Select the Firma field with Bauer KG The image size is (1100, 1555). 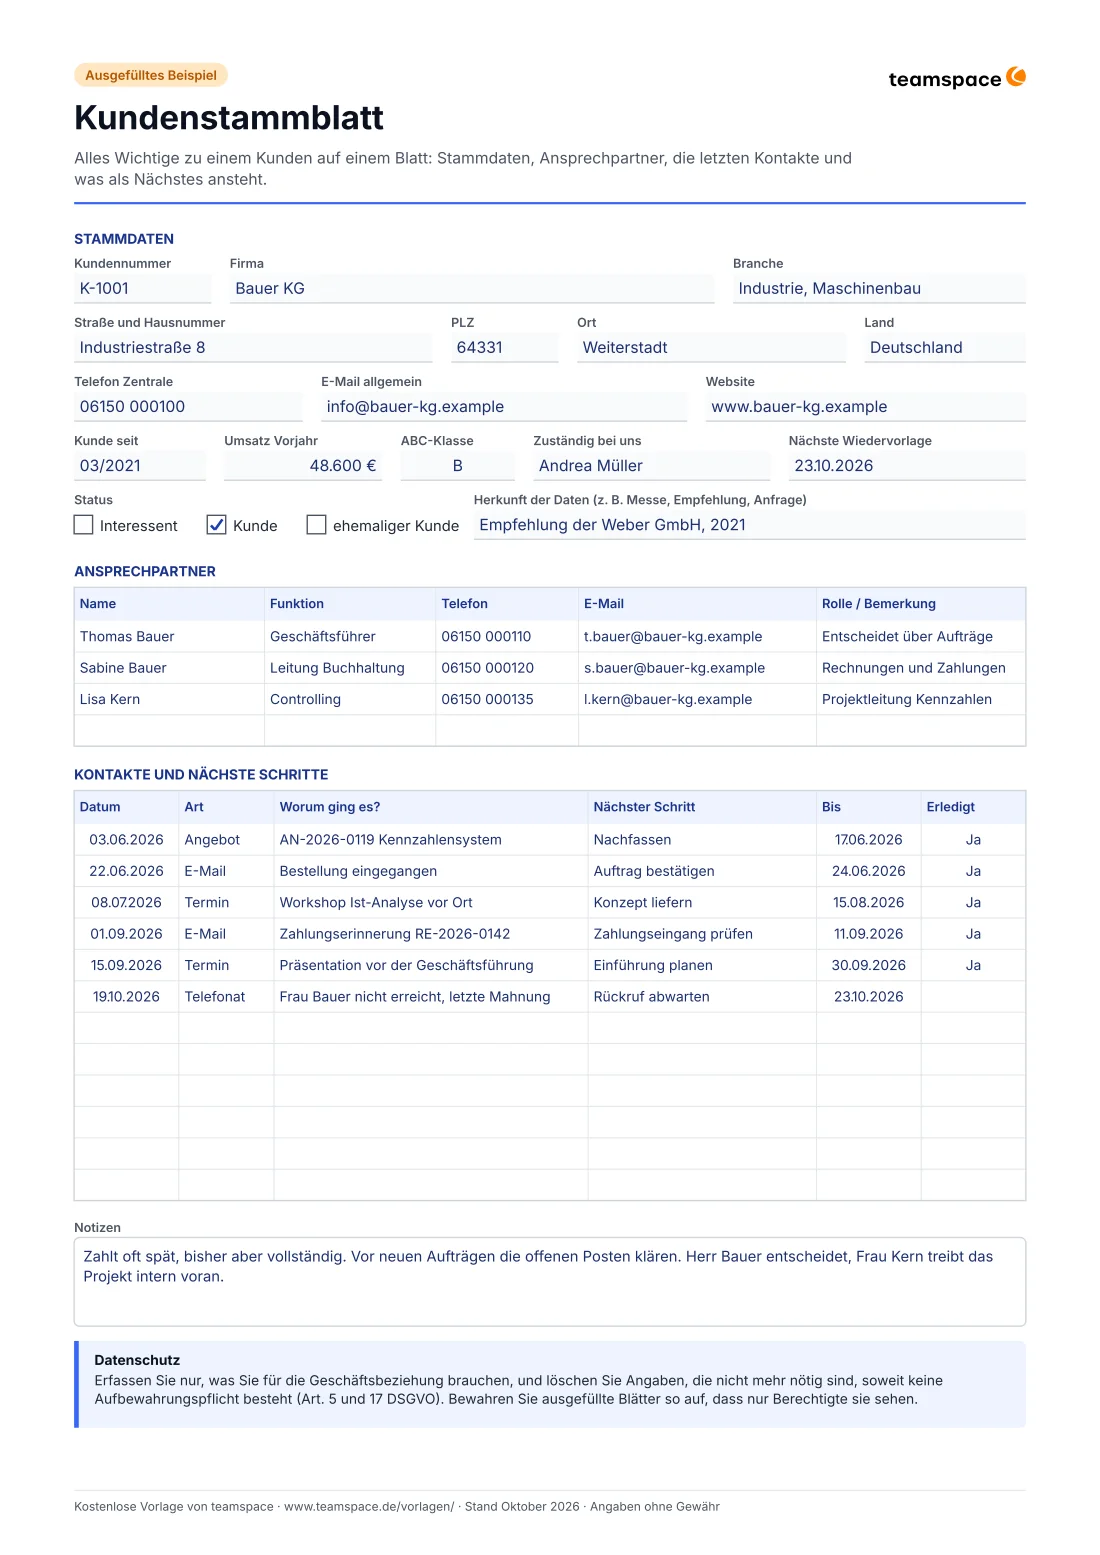[472, 288]
